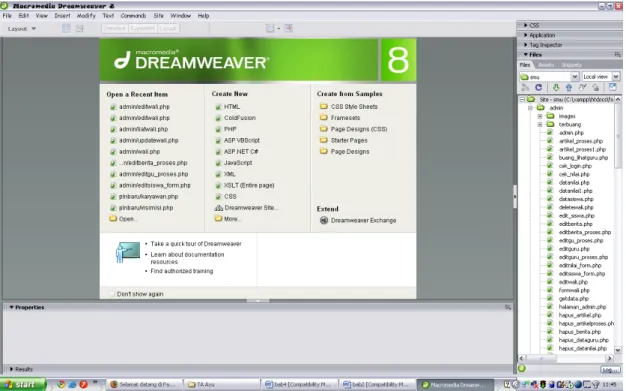Create a new HTML document
This screenshot has height=391, width=626.
(232, 107)
